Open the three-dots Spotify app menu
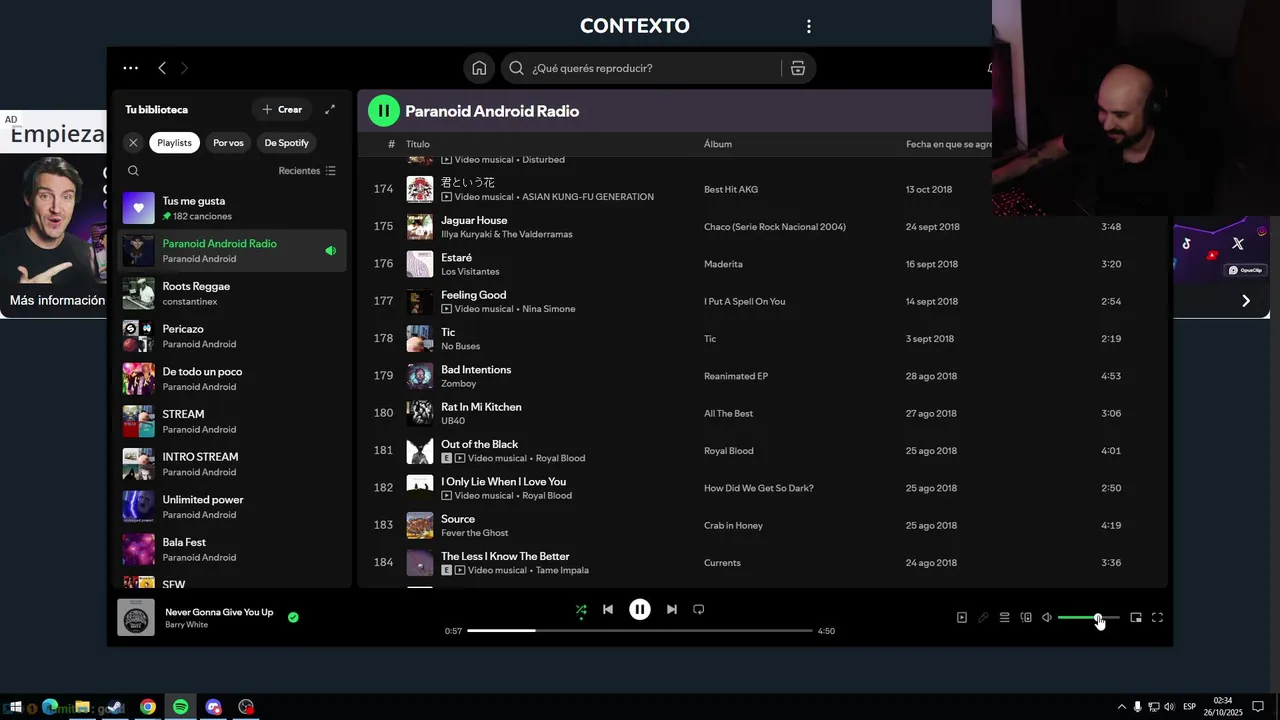1280x720 pixels. click(x=130, y=68)
